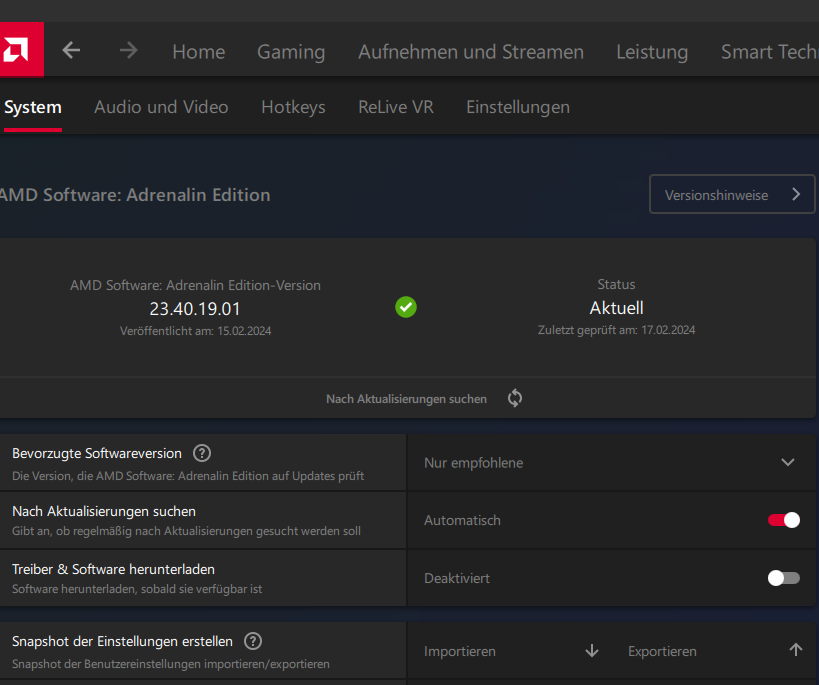Image resolution: width=819 pixels, height=685 pixels.
Task: Click Treiber & Software herunterladen label
Action: click(113, 569)
